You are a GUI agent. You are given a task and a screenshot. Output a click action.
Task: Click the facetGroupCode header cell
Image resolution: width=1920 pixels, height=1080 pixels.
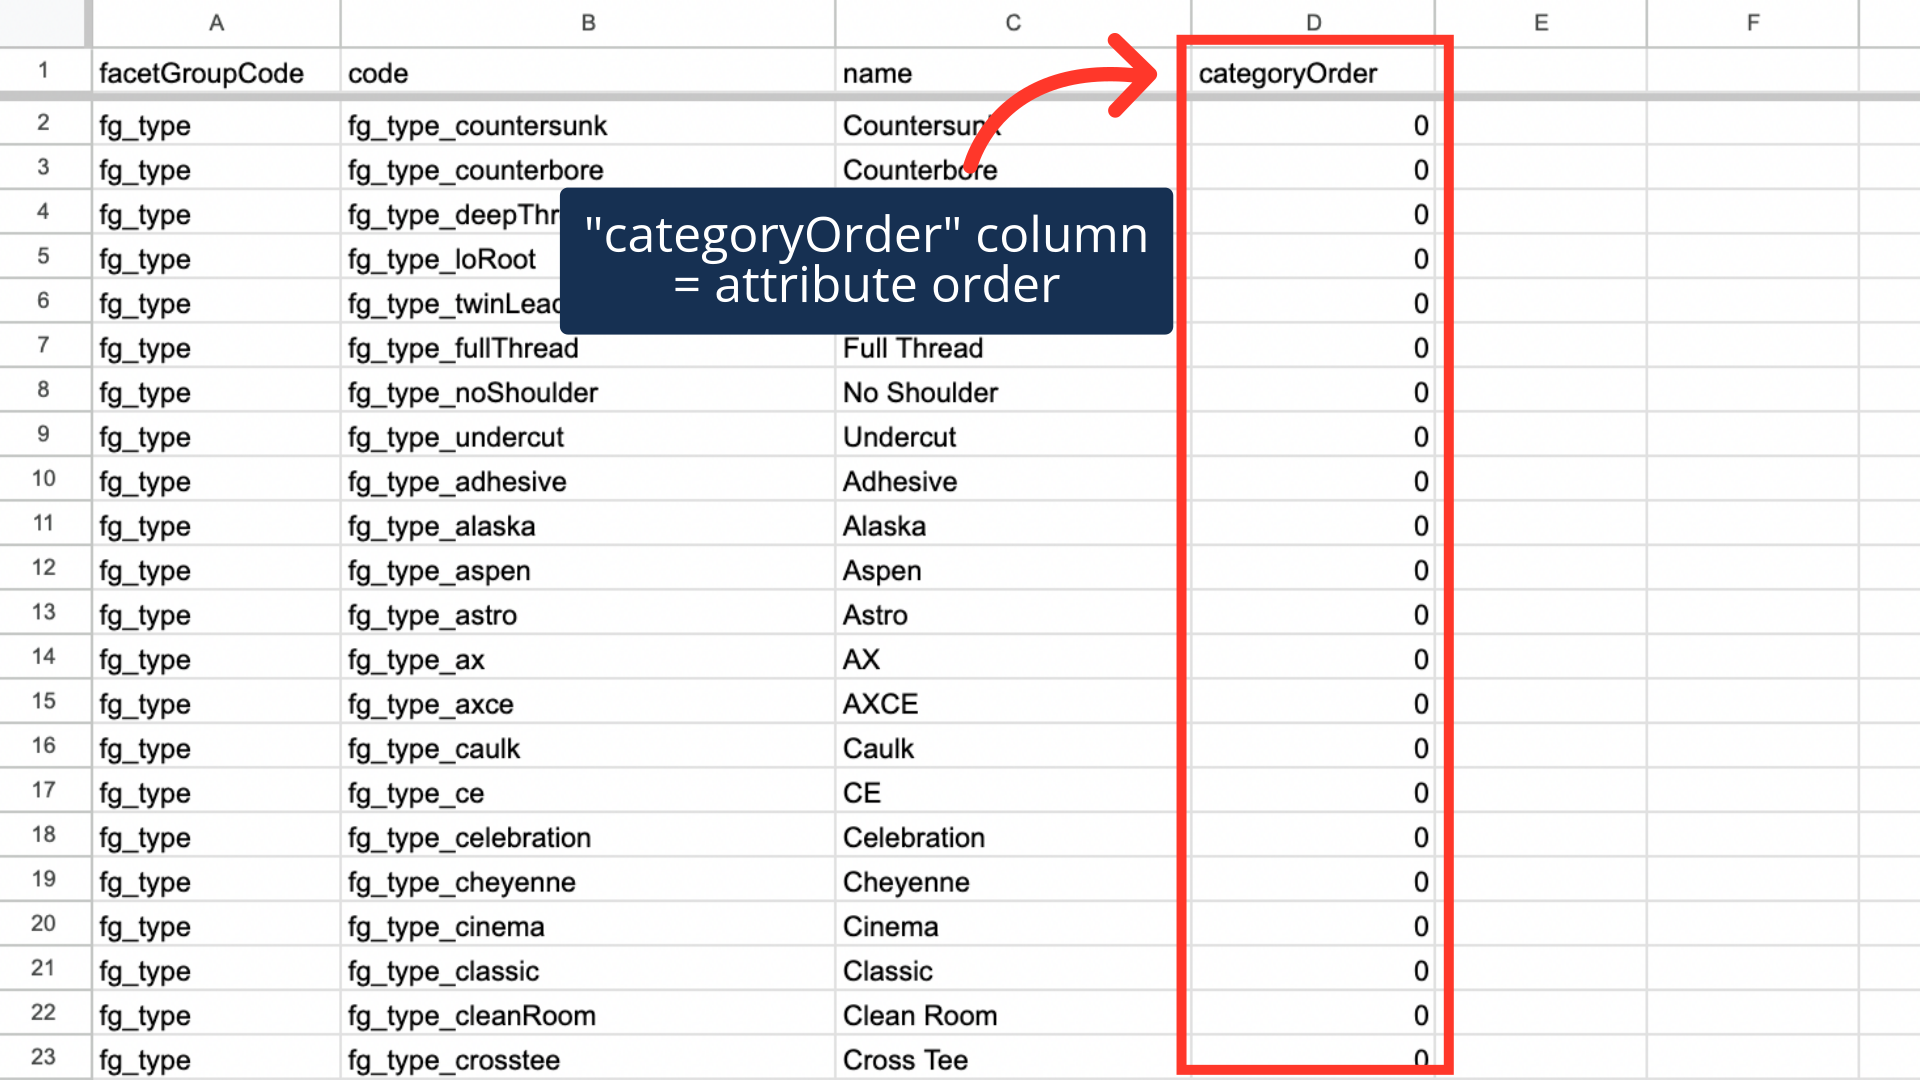tap(202, 73)
